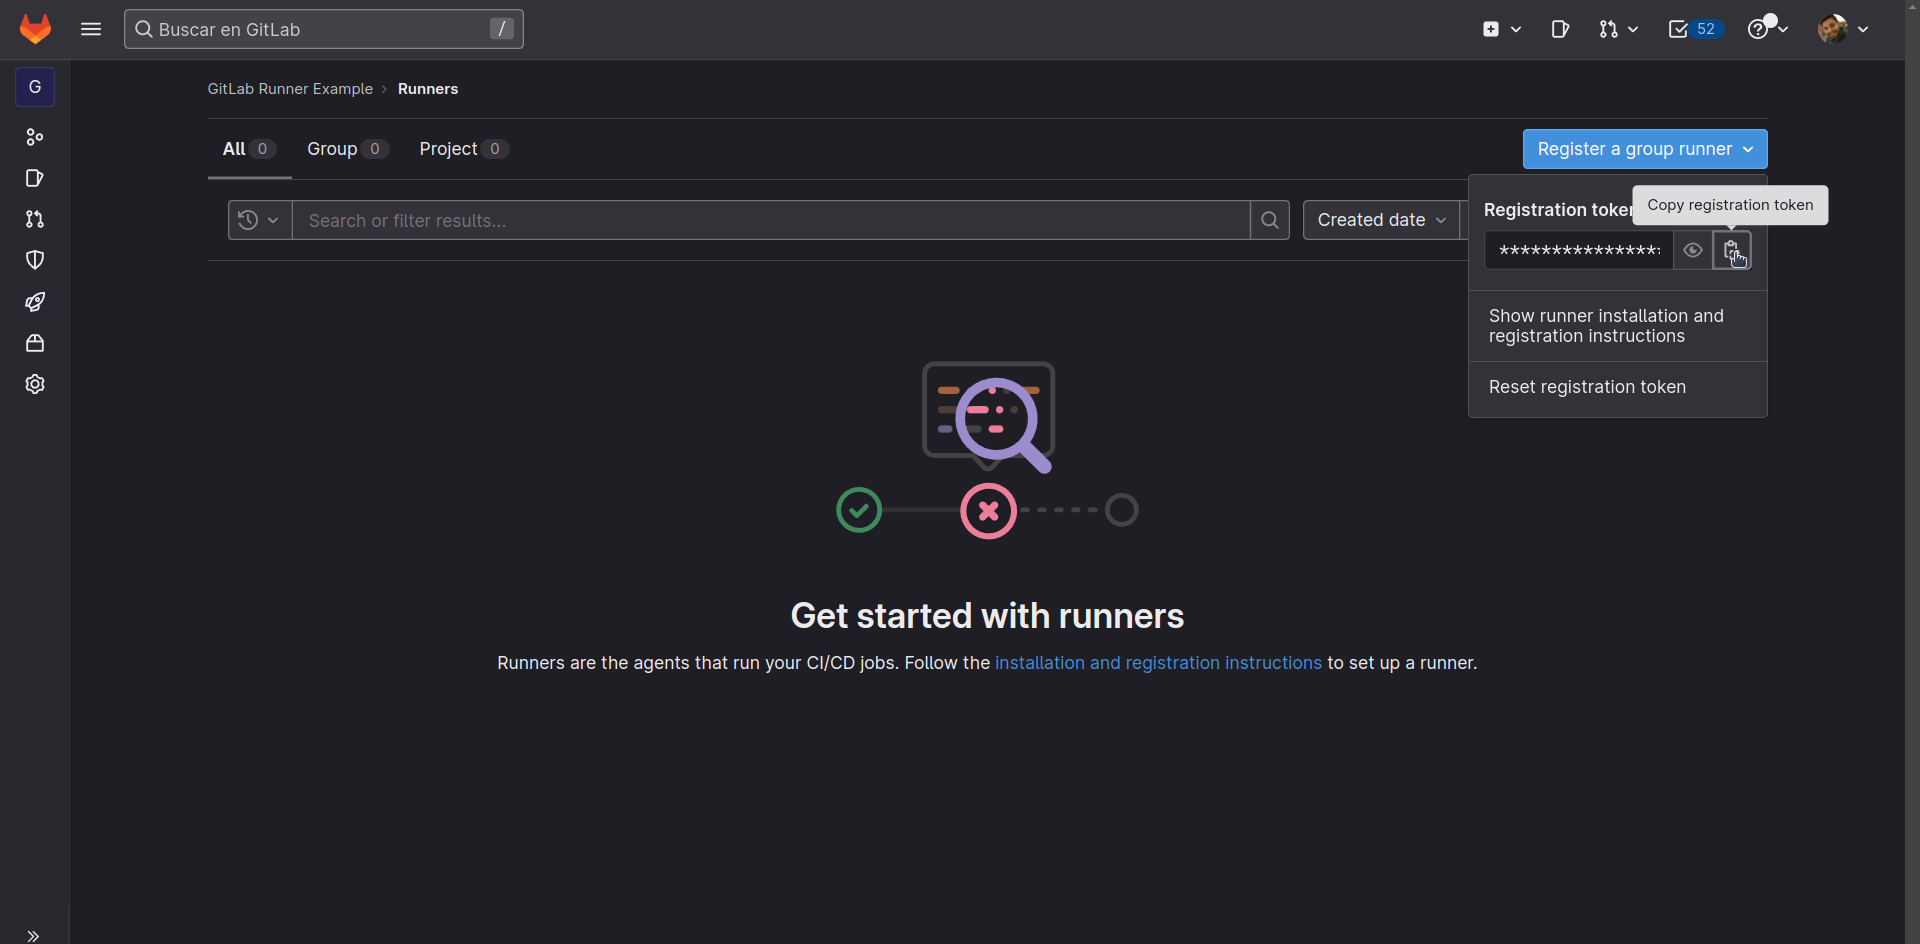Go to GitLab Runner Example breadcrumb
This screenshot has height=944, width=1920.
pyautogui.click(x=290, y=89)
